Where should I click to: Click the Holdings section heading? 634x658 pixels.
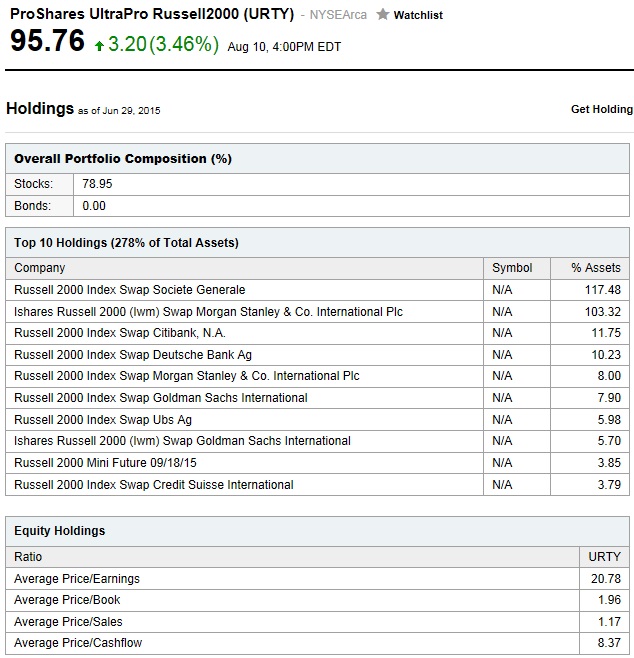[40, 108]
